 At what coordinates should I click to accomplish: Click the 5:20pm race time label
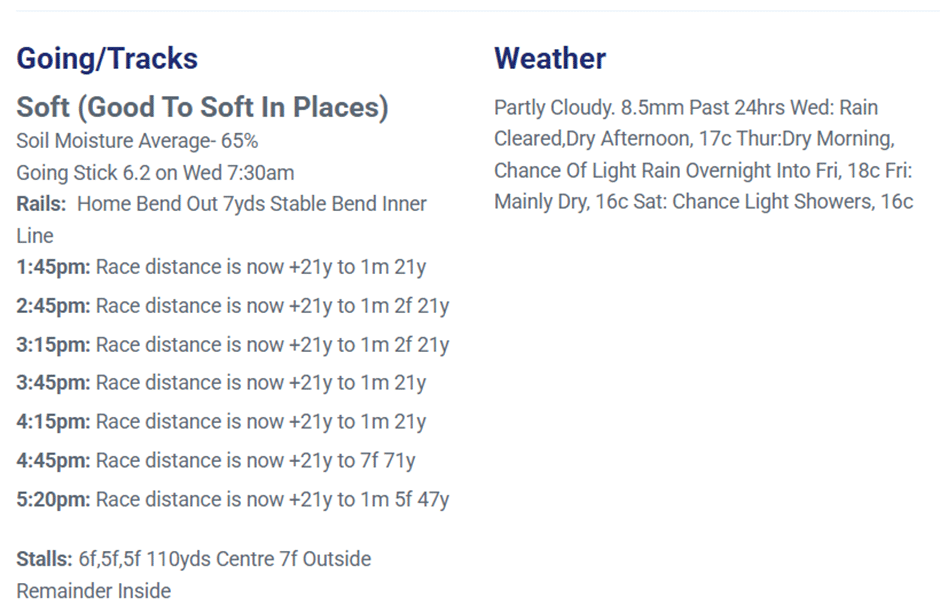click(53, 499)
